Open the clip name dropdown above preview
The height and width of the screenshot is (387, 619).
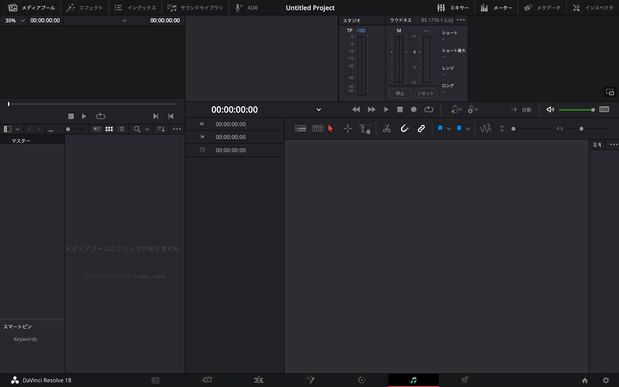tap(124, 20)
